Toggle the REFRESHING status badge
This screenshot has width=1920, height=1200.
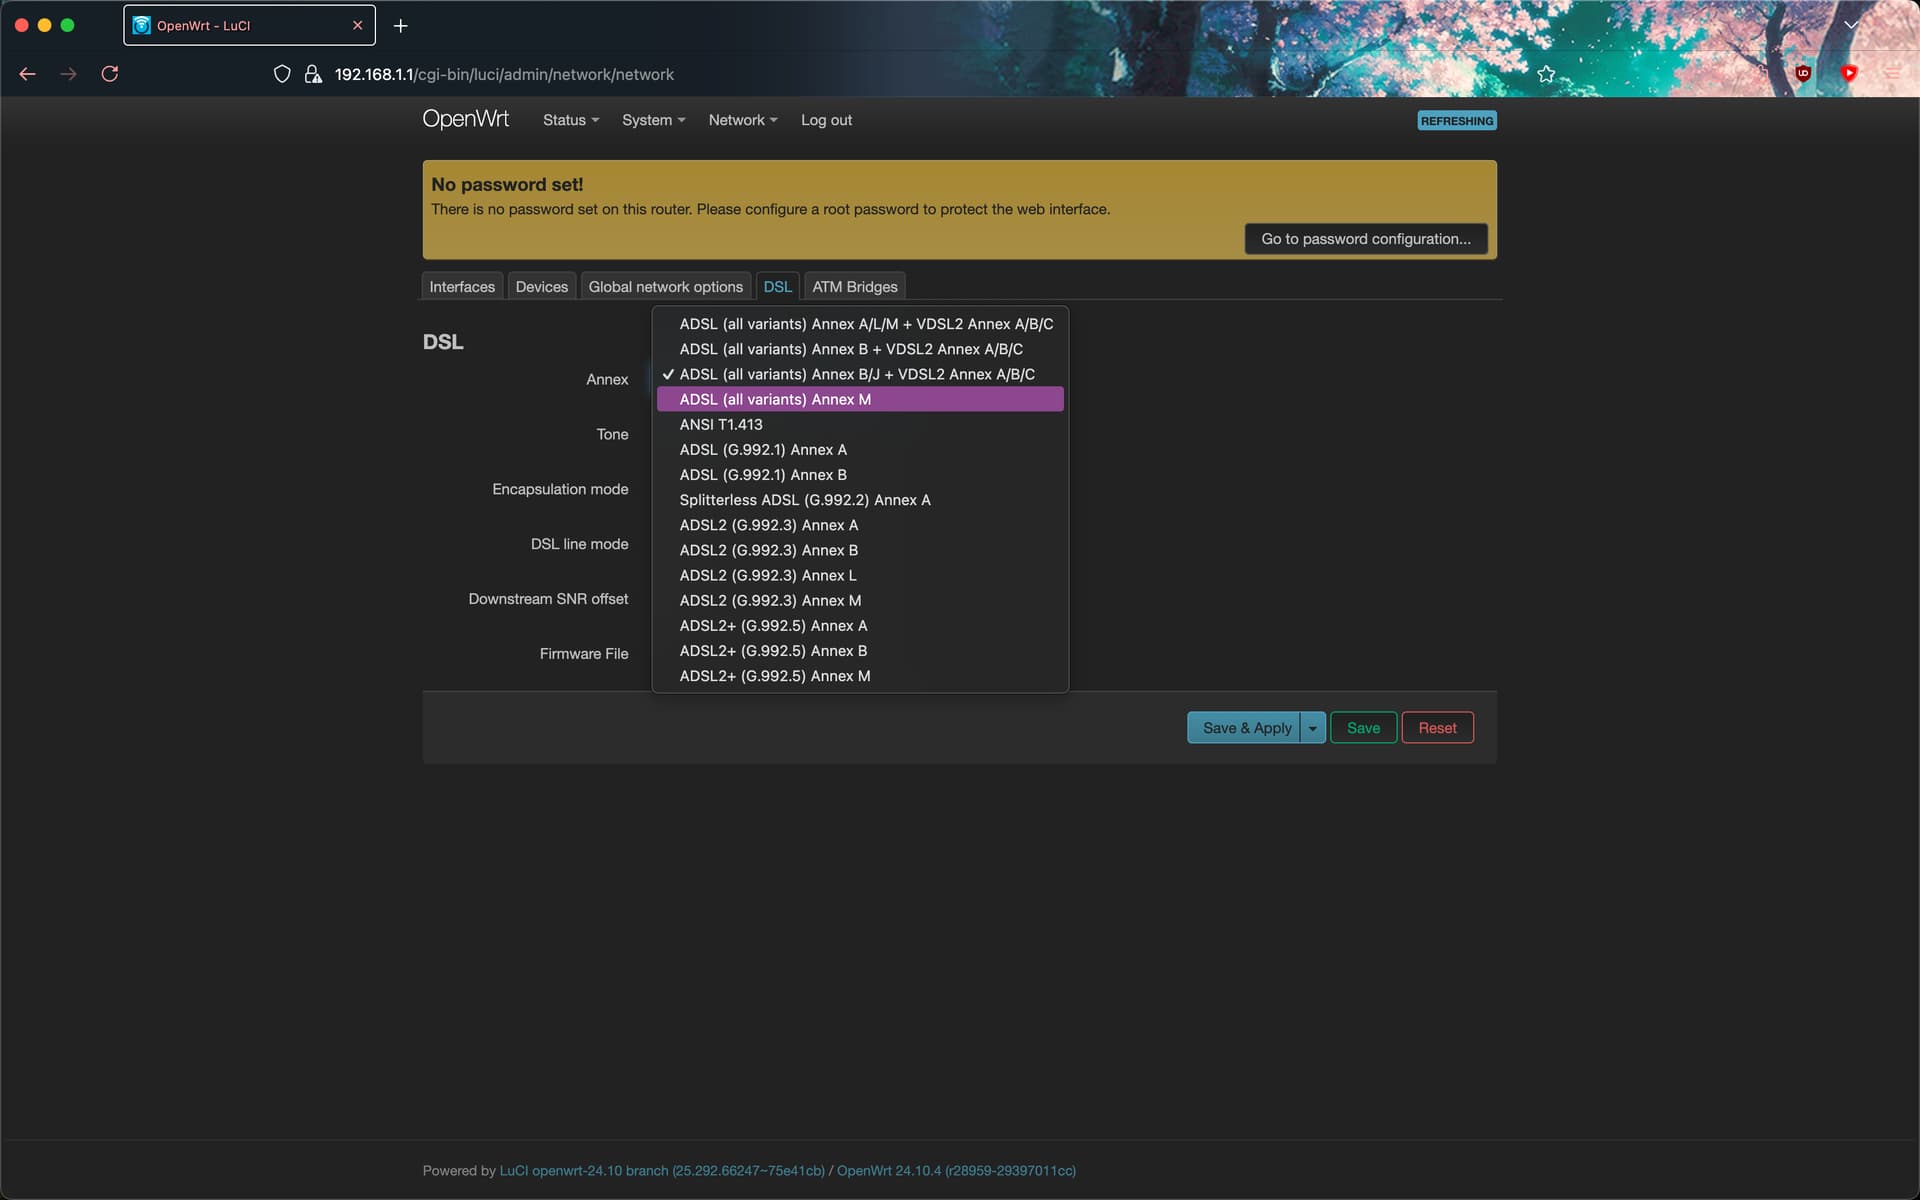(x=1456, y=121)
